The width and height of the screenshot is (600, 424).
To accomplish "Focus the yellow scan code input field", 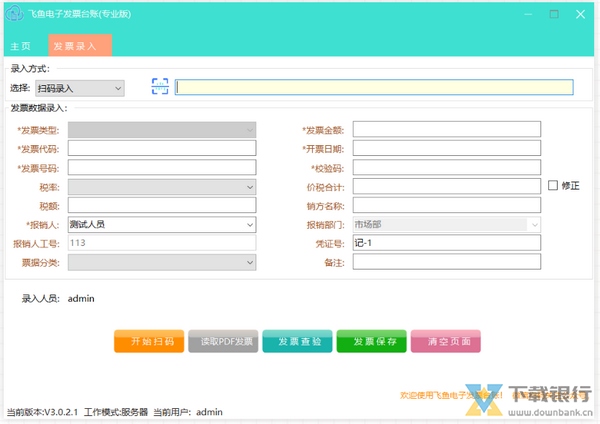I will 374,87.
